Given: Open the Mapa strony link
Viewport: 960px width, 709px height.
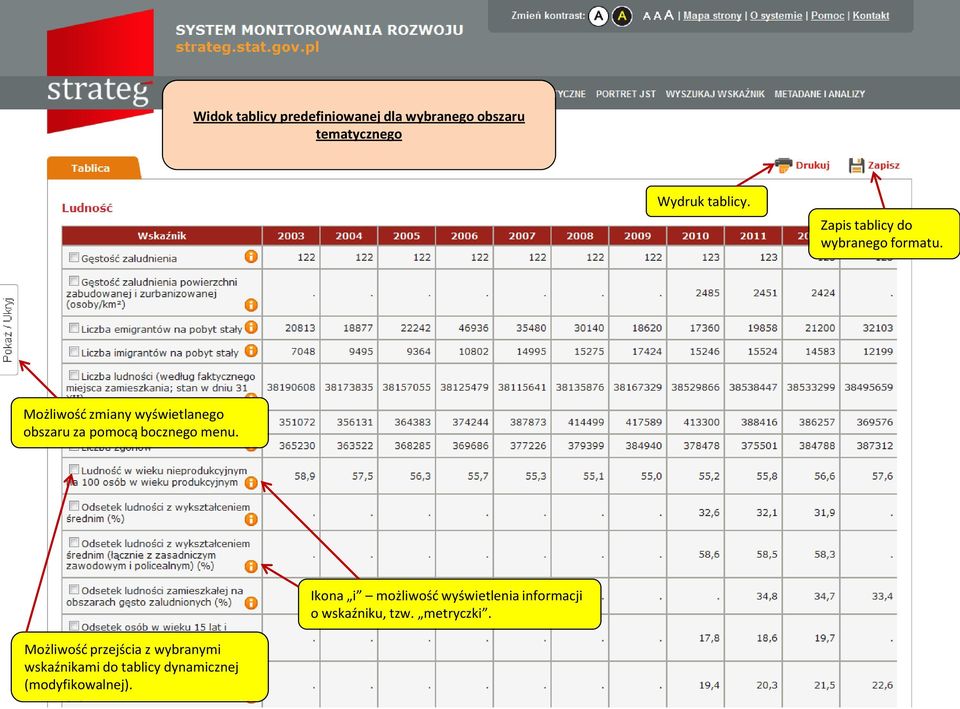Looking at the screenshot, I should (712, 16).
